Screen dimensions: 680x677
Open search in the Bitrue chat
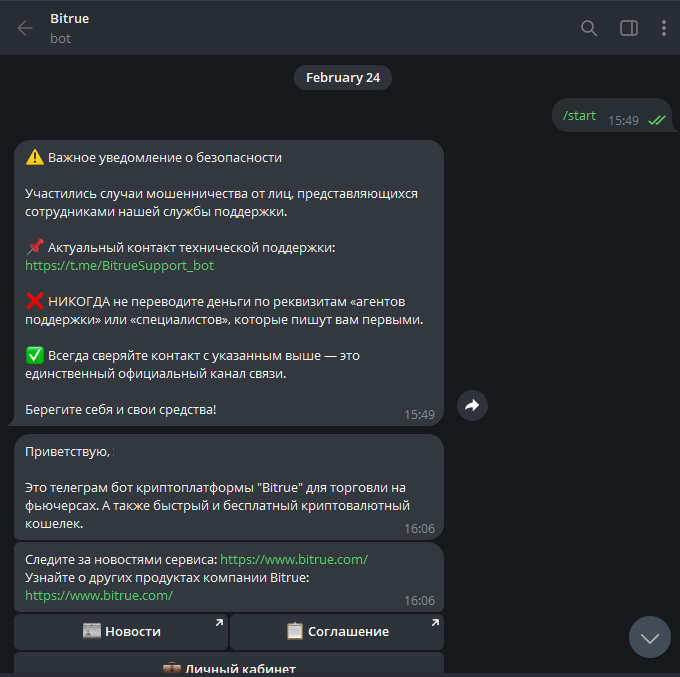[x=588, y=28]
